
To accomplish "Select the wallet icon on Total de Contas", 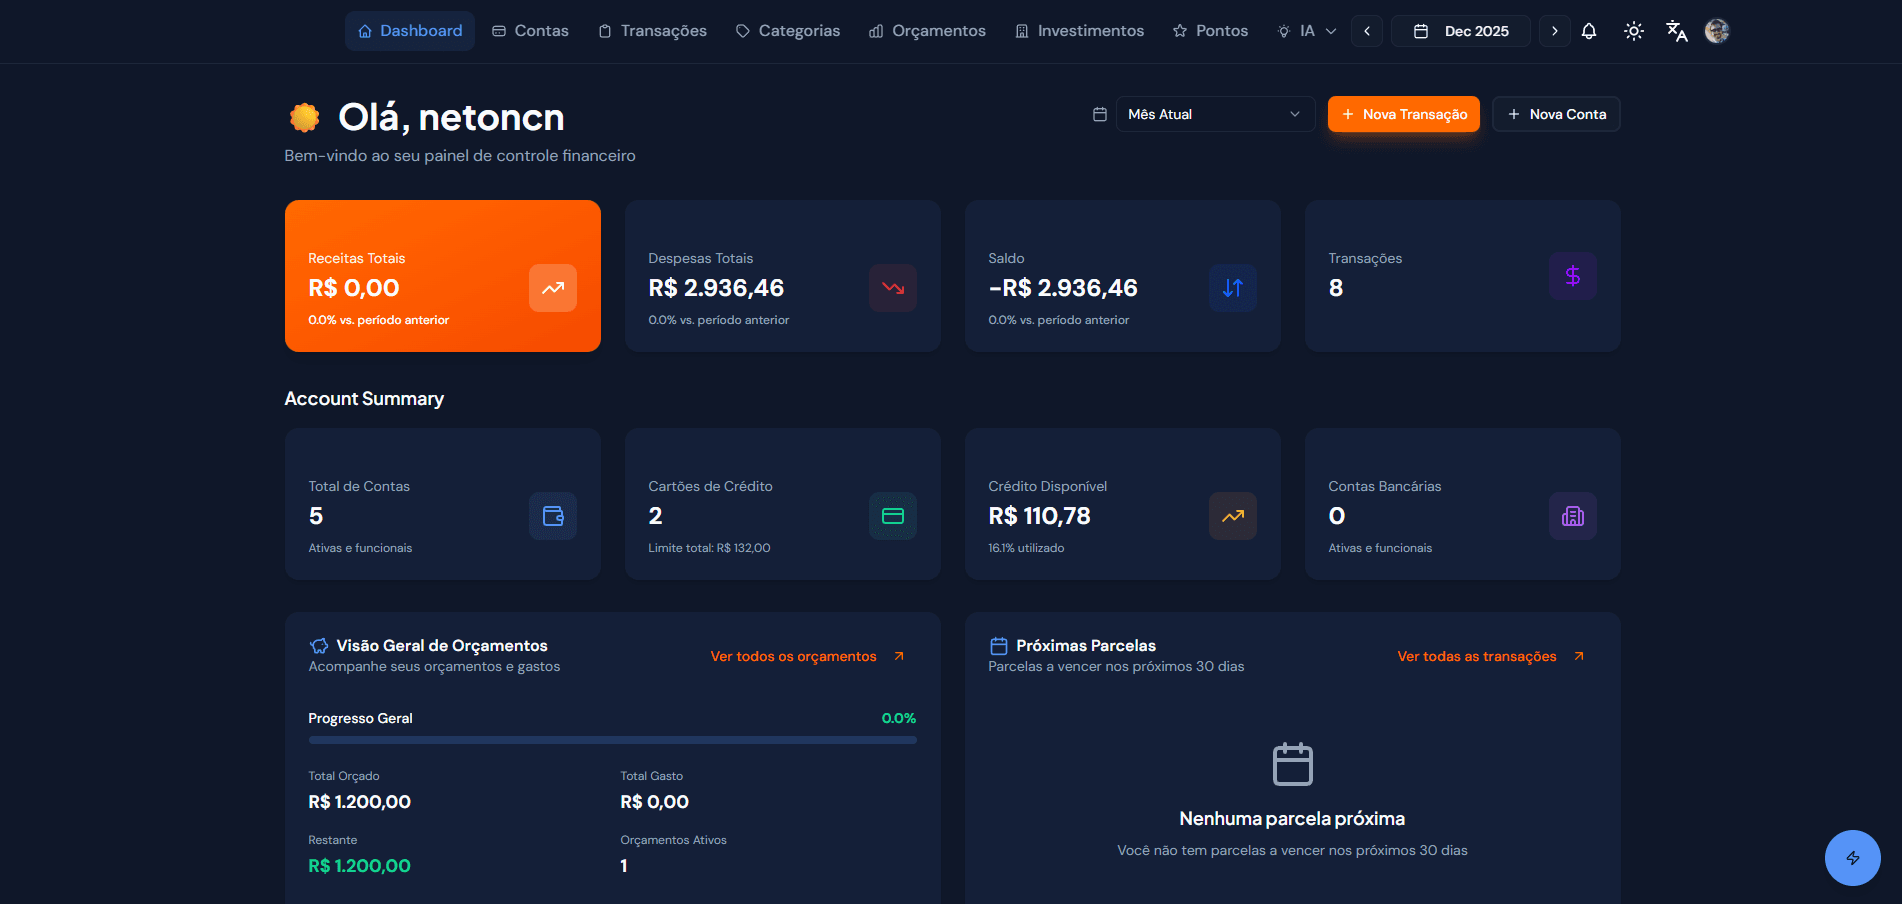I will point(553,516).
